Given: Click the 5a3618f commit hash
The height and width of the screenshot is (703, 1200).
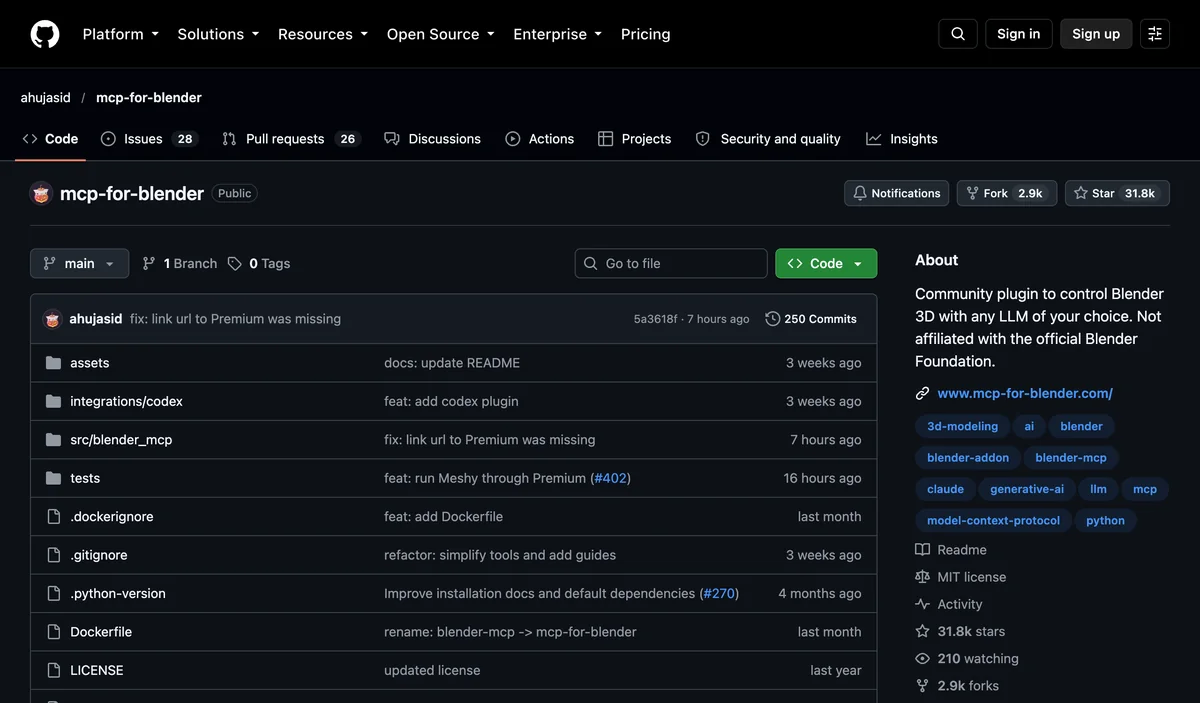Looking at the screenshot, I should click(656, 319).
